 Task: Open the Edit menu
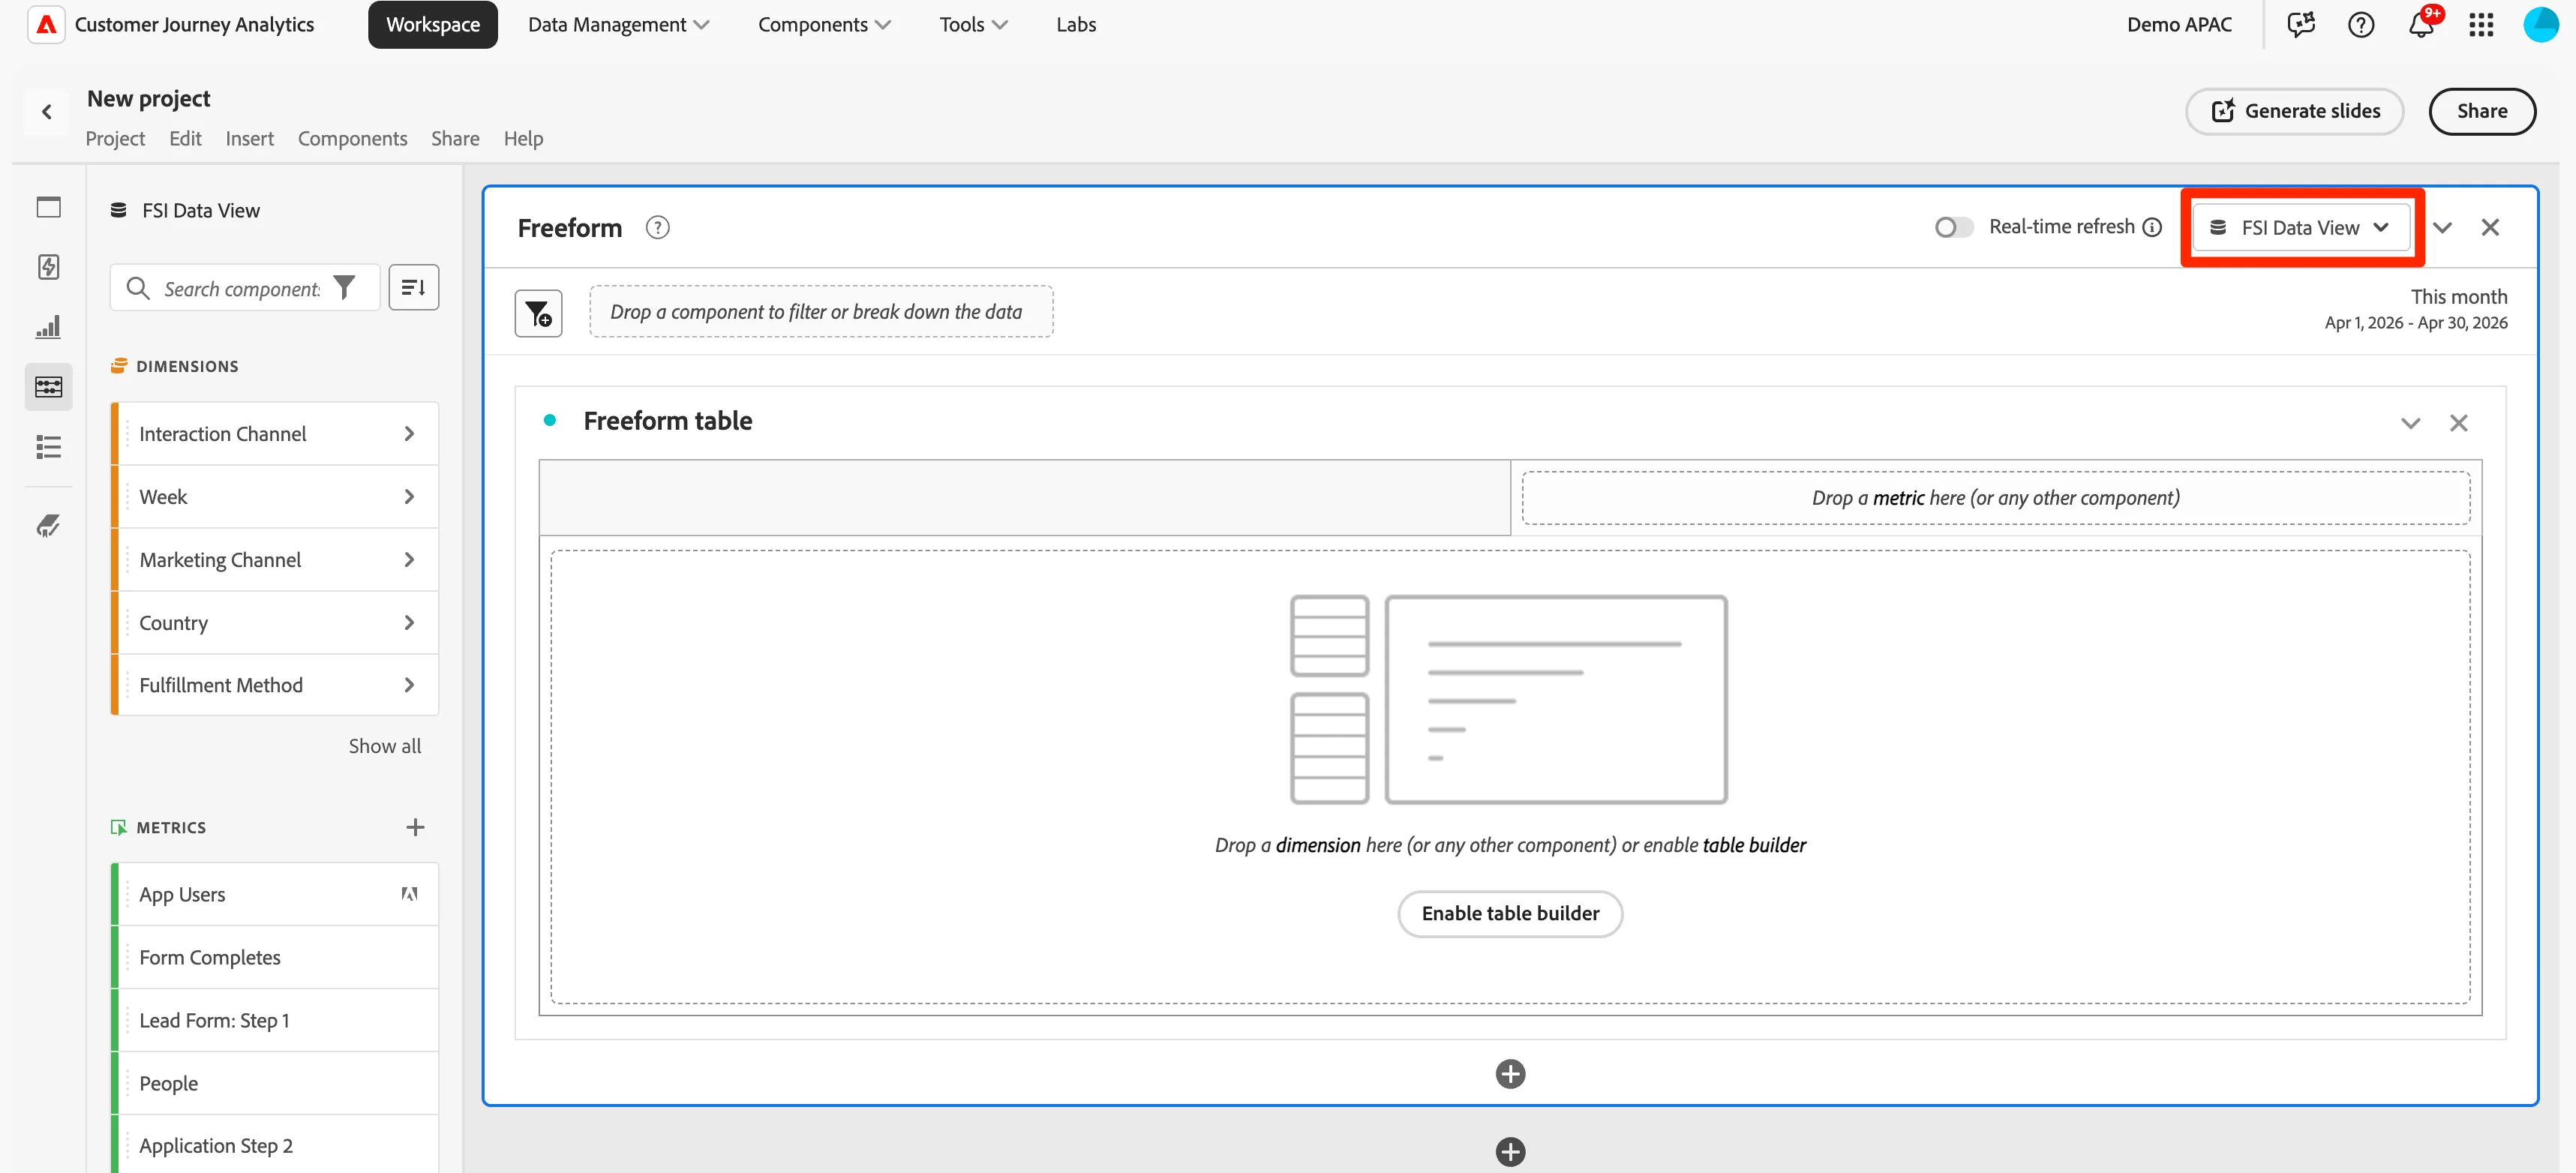tap(185, 139)
